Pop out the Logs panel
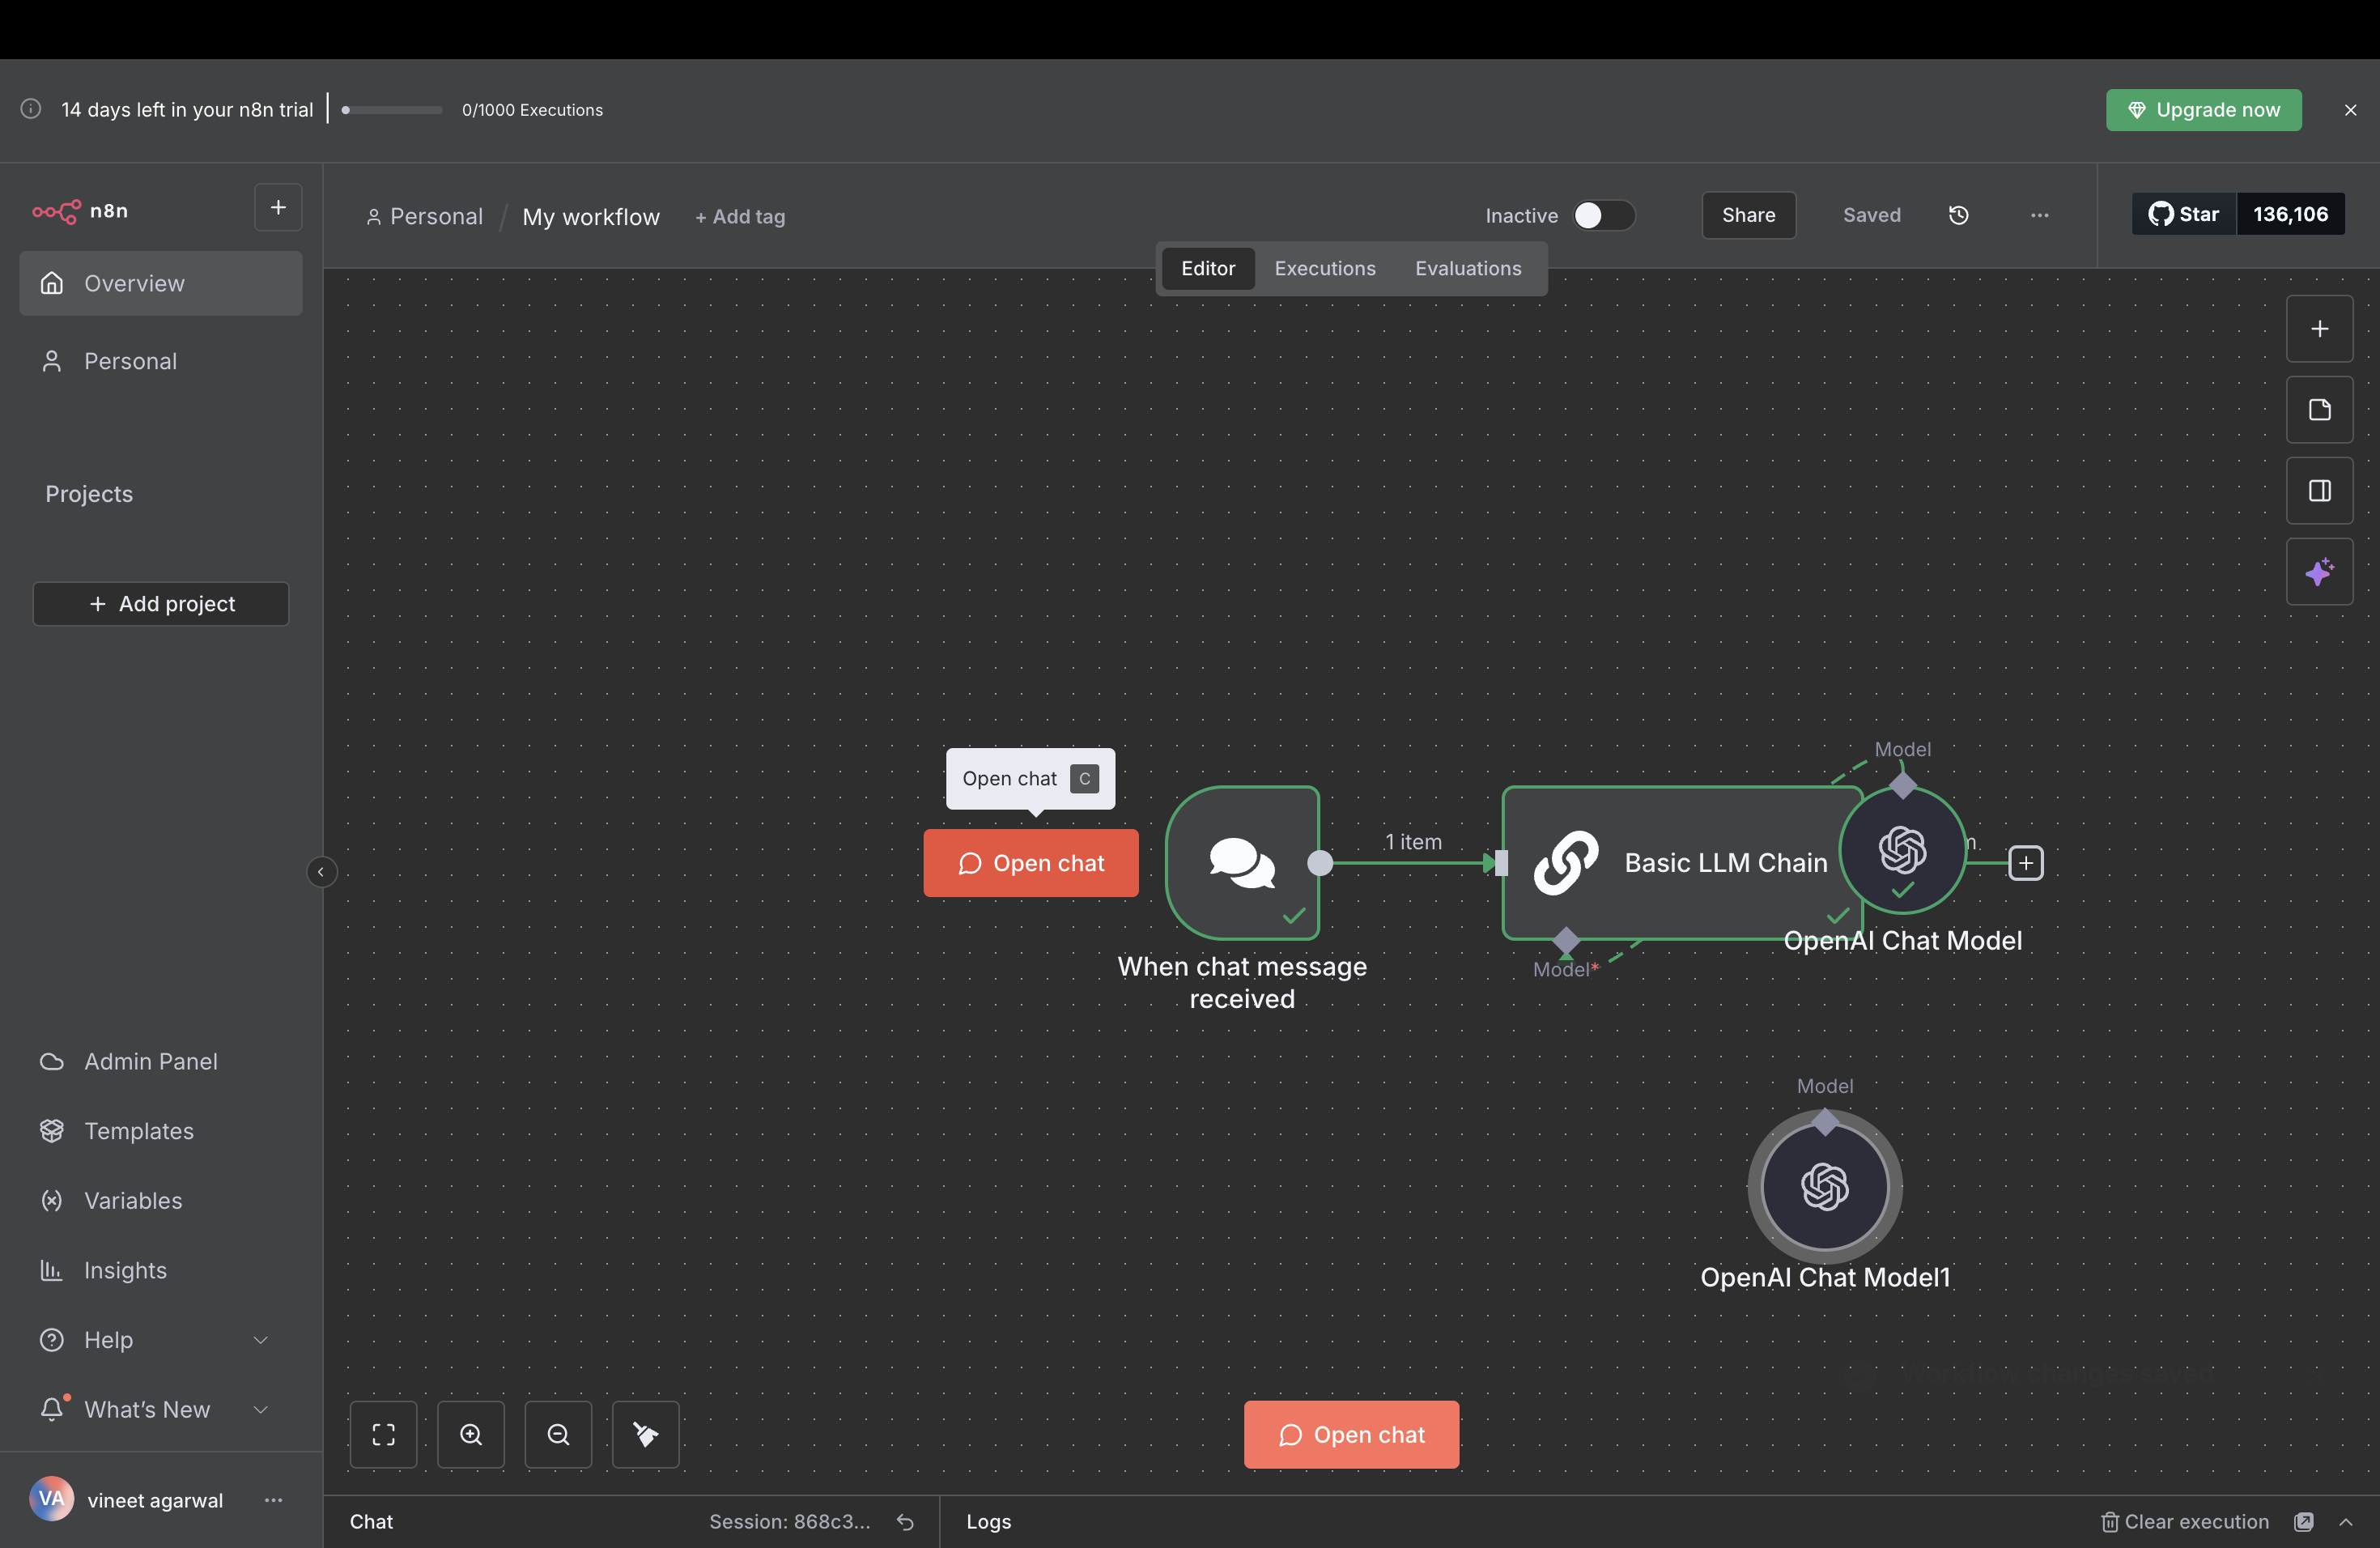The height and width of the screenshot is (1548, 2380). (x=2303, y=1522)
